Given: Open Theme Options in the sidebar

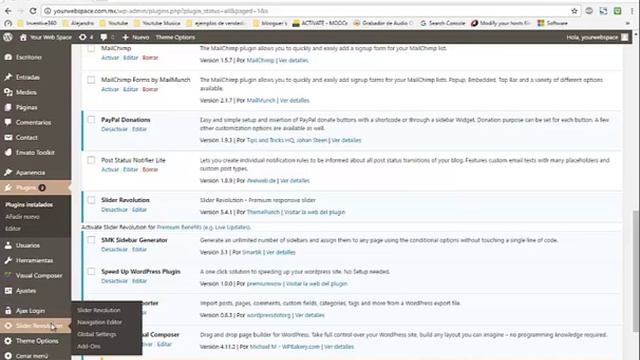Looking at the screenshot, I should coord(36,341).
